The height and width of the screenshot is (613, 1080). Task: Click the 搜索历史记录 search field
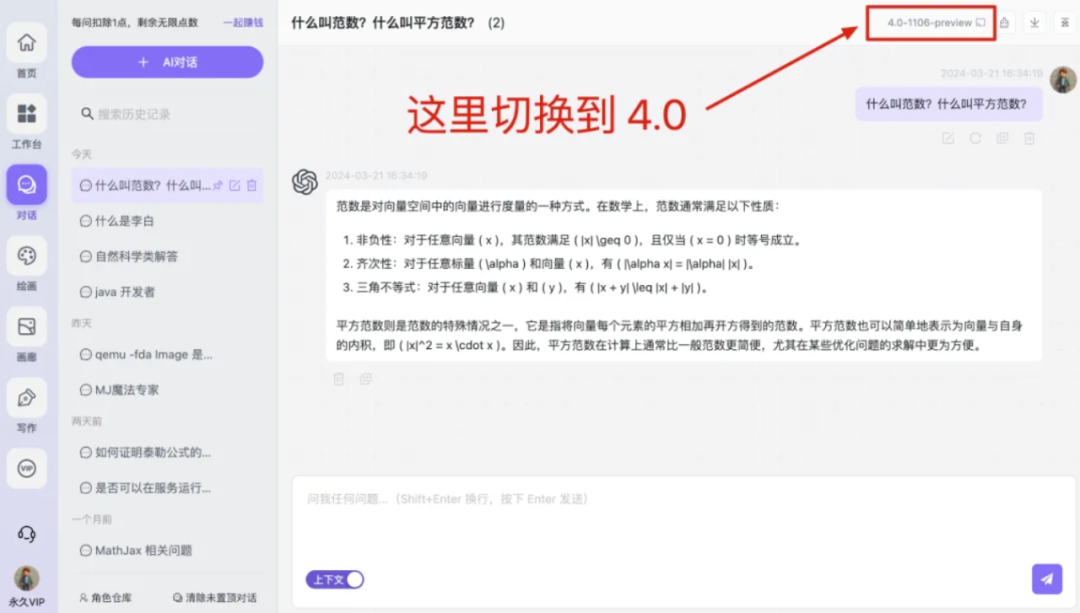(x=167, y=114)
